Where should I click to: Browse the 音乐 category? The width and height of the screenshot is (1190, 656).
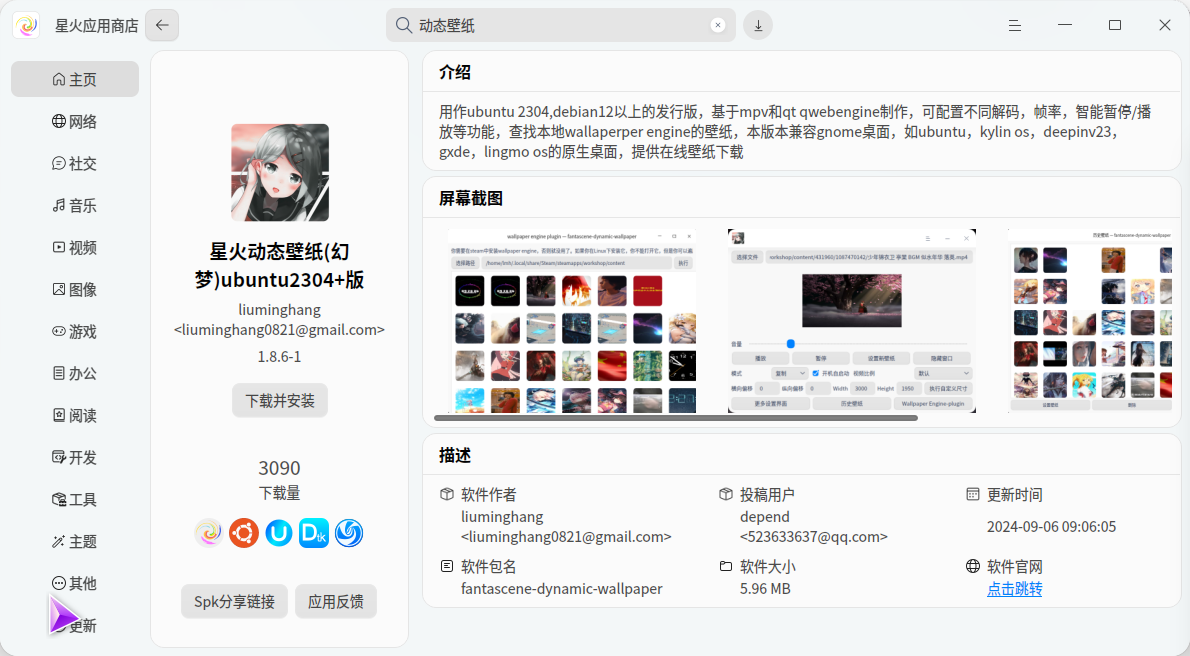coord(74,205)
